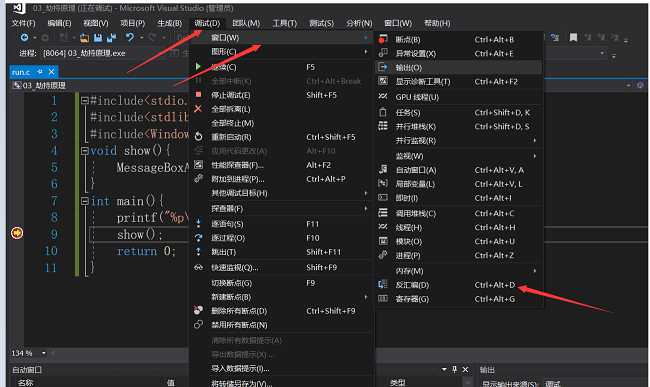Open 调用堆栈(C) window
The width and height of the screenshot is (650, 387).
pos(459,213)
